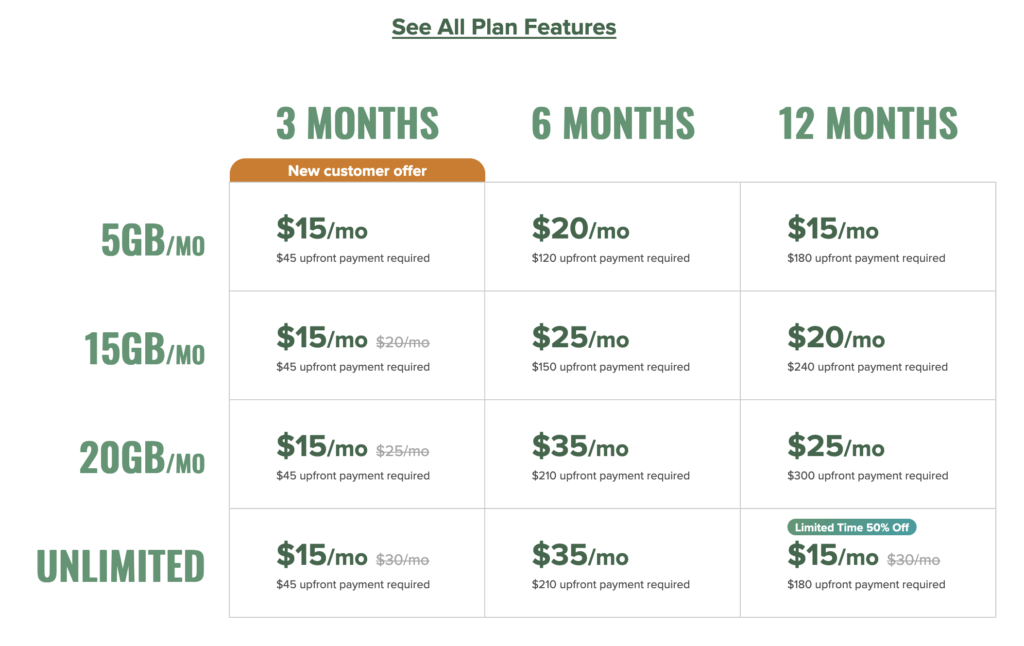Click the 12 MONTHS column header
The height and width of the screenshot is (646, 1024).
[x=868, y=123]
